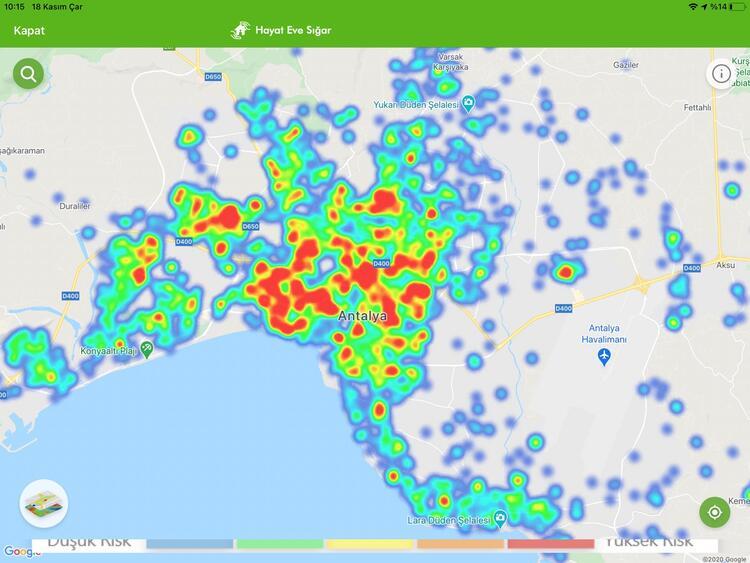This screenshot has width=750, height=563.
Task: Select the yellow legend color swatch
Action: (370, 544)
